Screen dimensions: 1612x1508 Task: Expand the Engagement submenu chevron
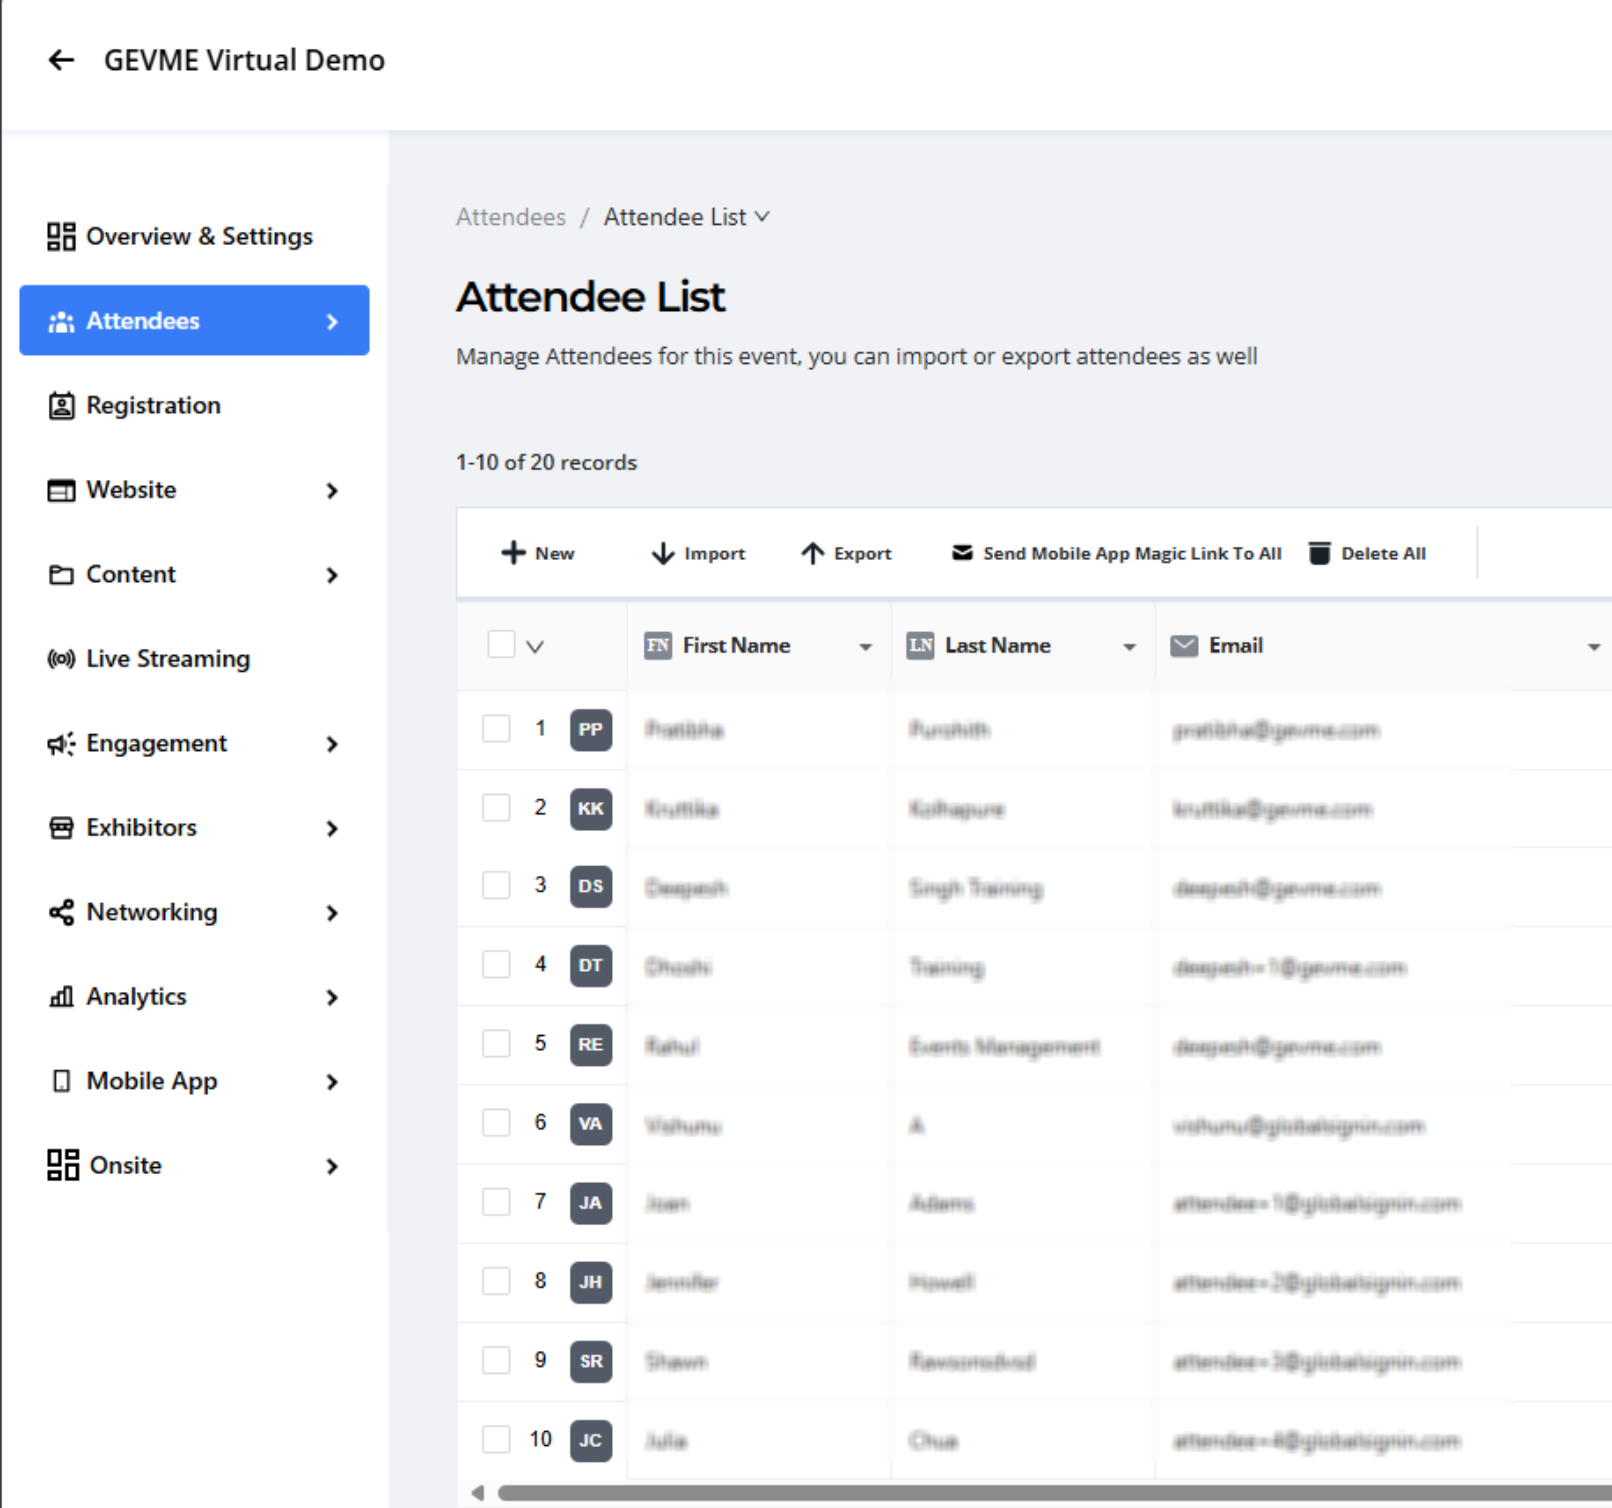pyautogui.click(x=332, y=744)
